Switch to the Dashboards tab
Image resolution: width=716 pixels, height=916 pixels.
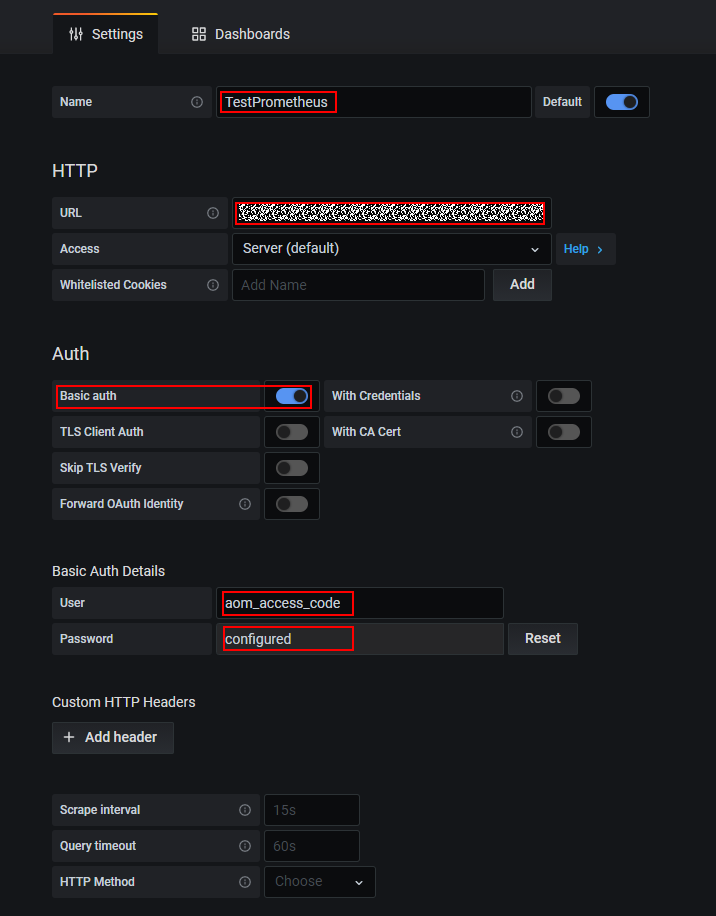(241, 34)
